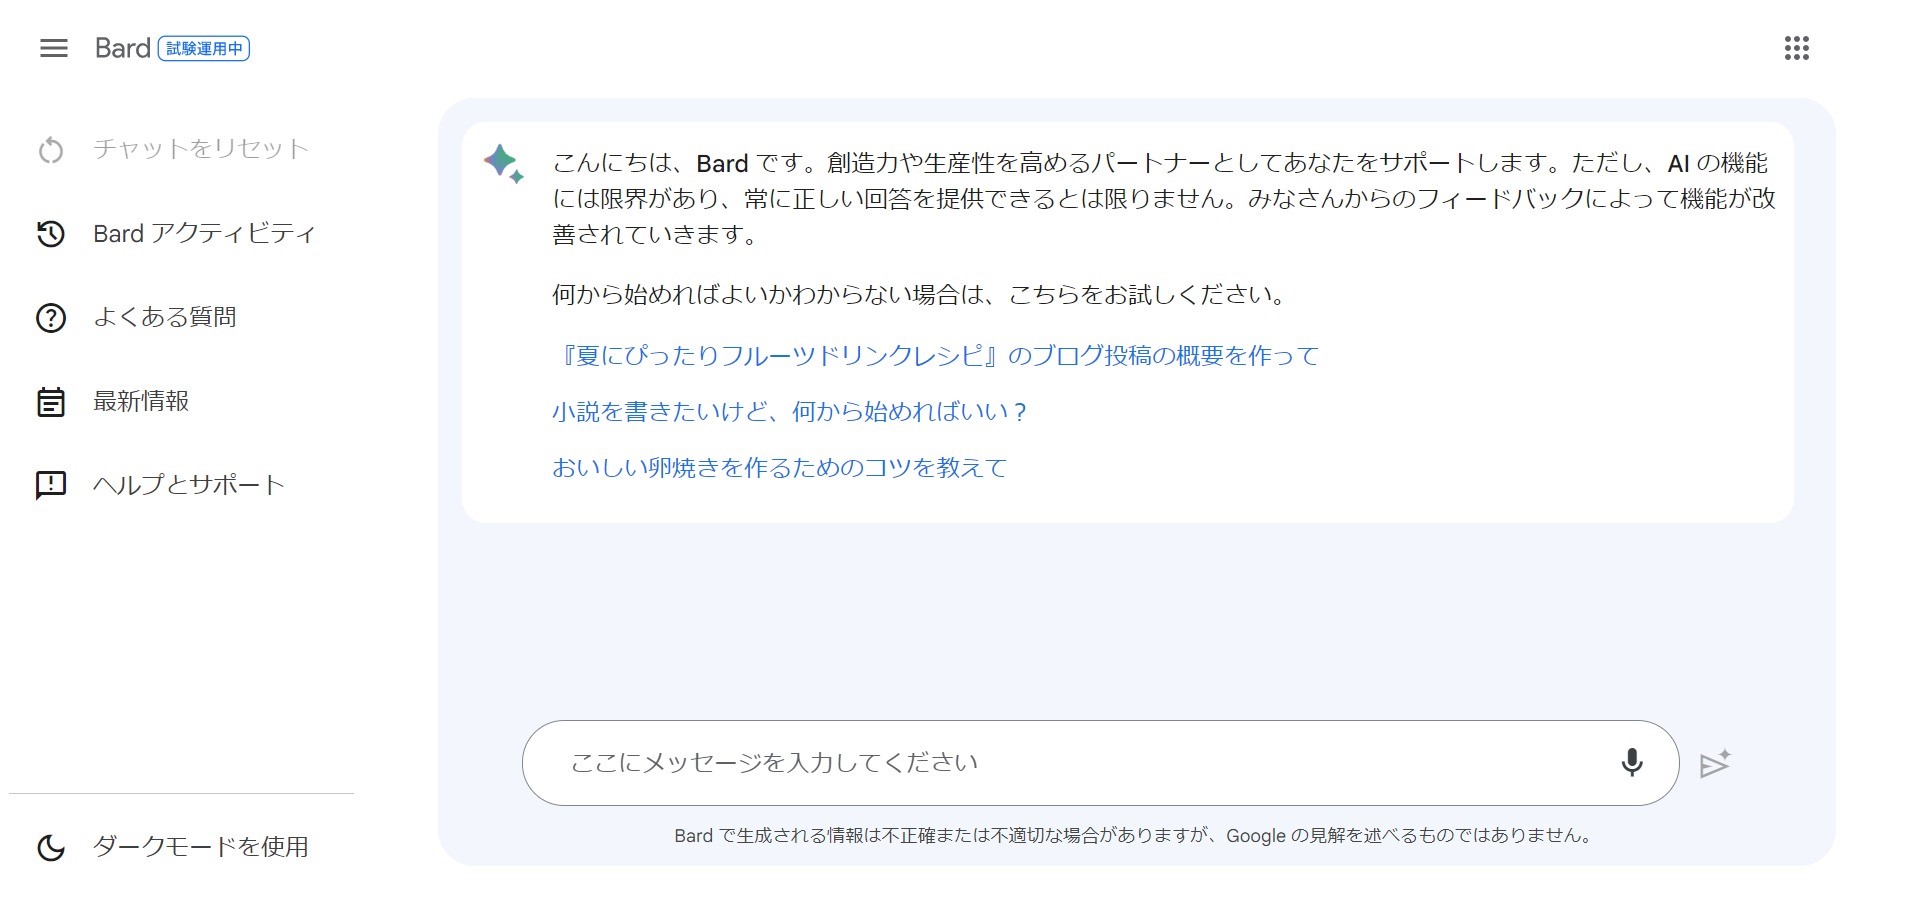Activate the microphone voice input icon
Viewport: 1920px width, 902px height.
tap(1632, 762)
